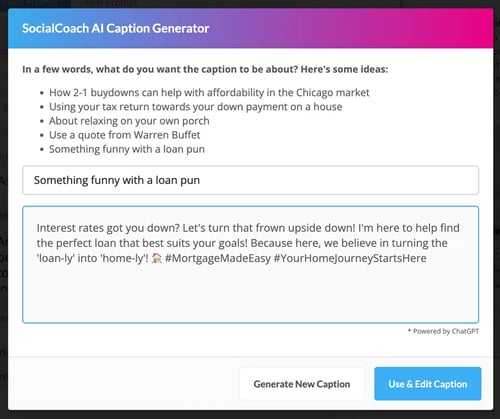The image size is (500, 419).
Task: Click the Powered by ChatGPT note
Action: point(443,331)
